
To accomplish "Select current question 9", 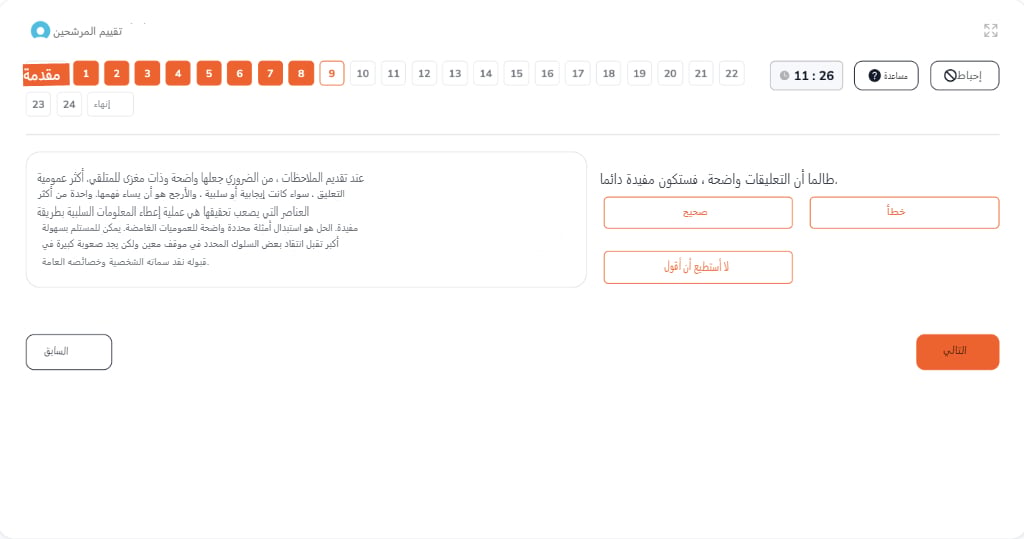I will pos(332,73).
